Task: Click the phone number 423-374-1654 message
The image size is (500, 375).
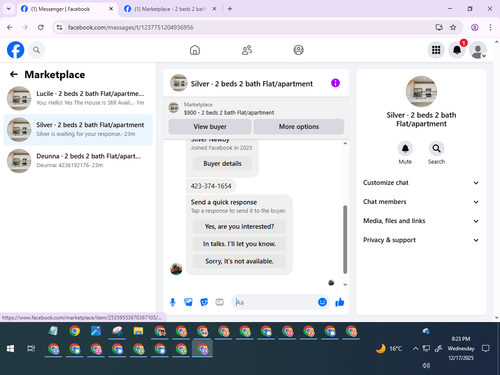Action: (x=211, y=186)
